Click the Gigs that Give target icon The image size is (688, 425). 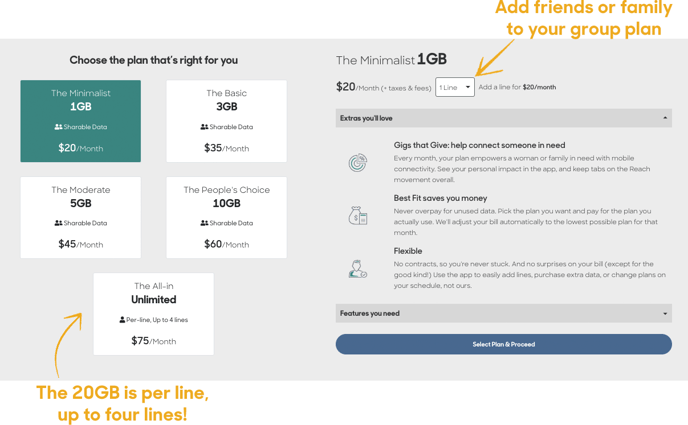point(358,163)
